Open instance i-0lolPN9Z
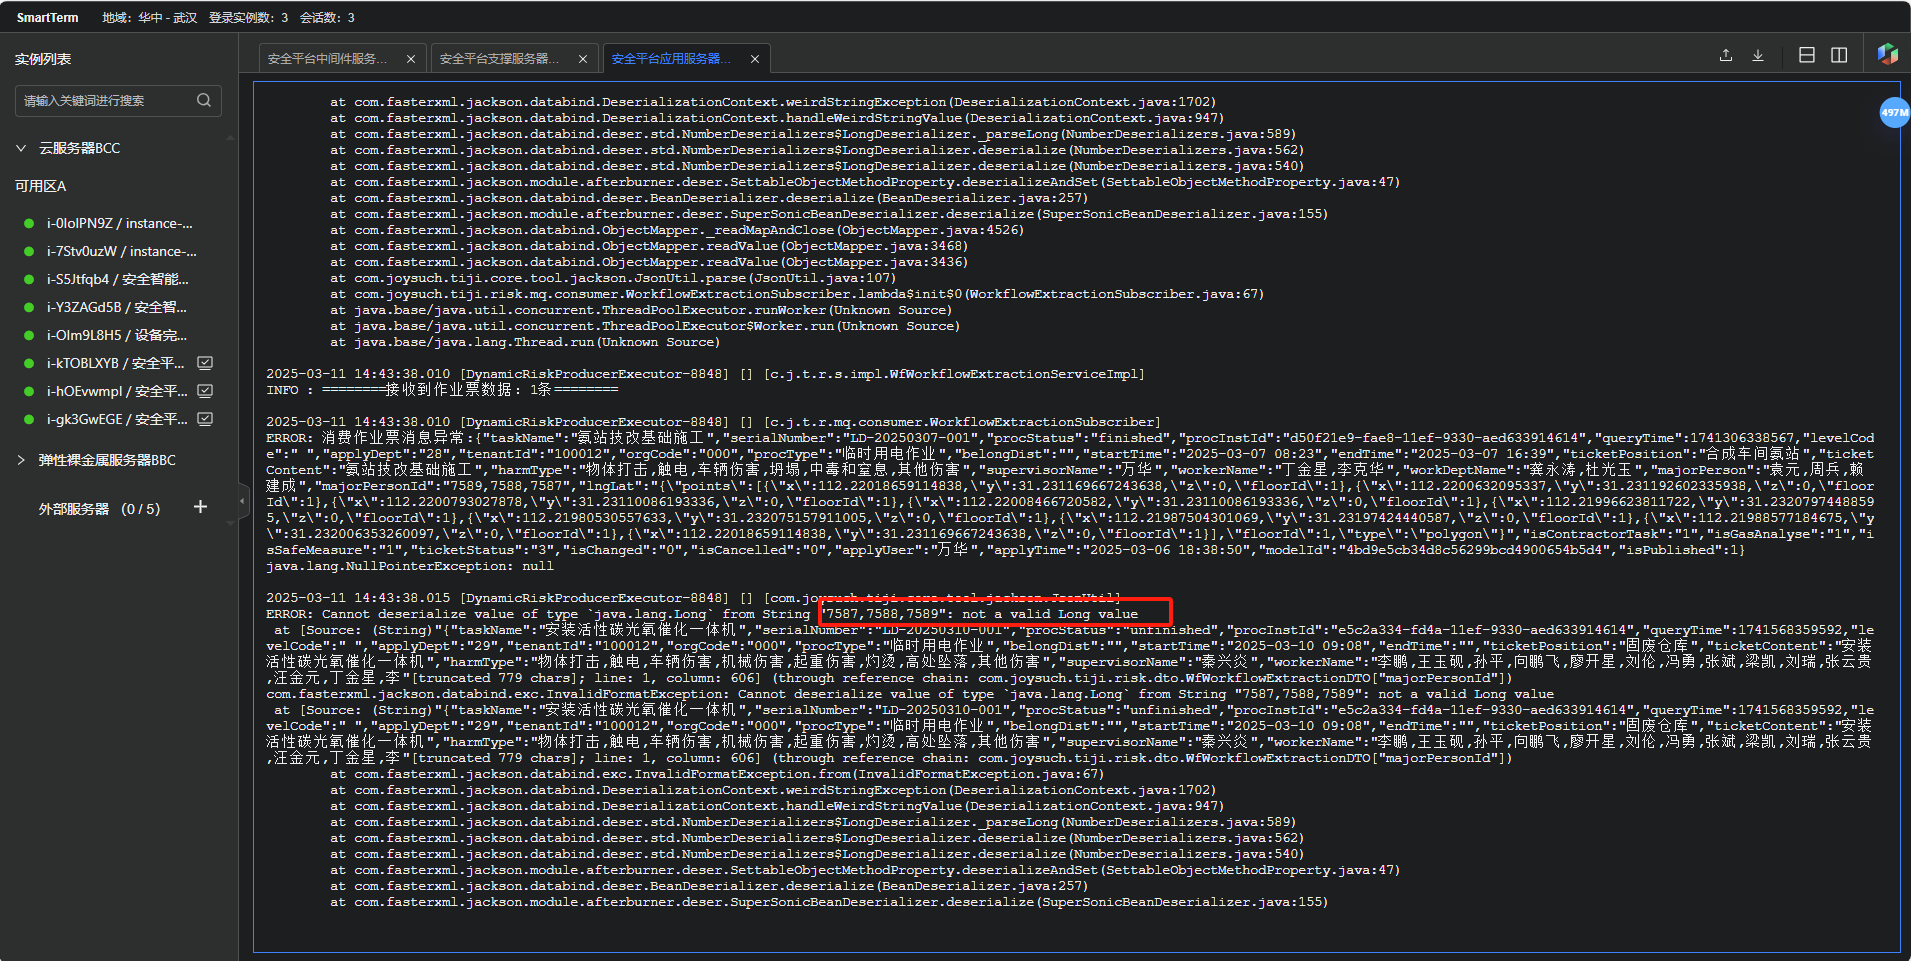Screen dimensions: 1911x961 coord(119,223)
